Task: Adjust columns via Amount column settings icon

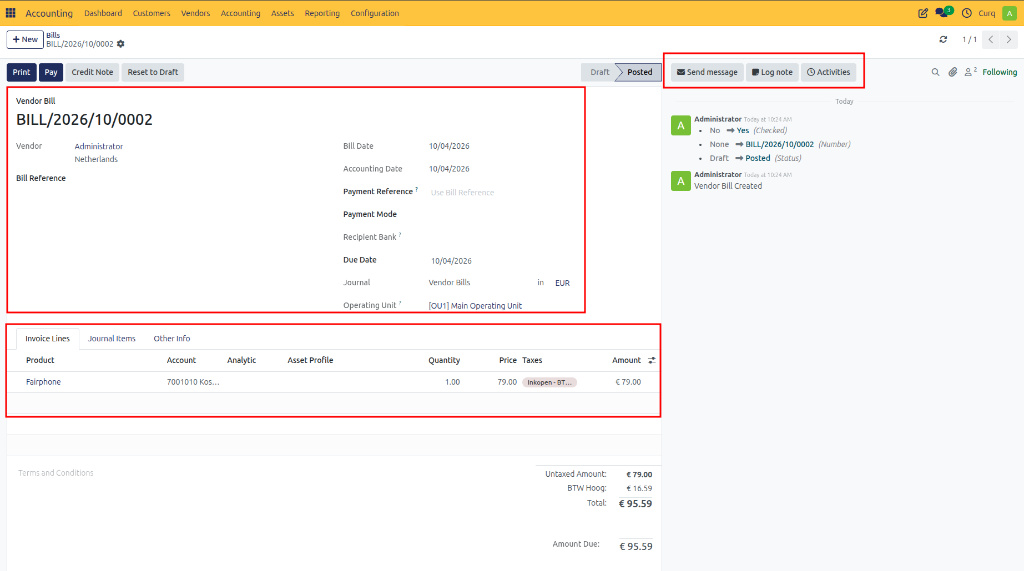Action: pos(652,360)
